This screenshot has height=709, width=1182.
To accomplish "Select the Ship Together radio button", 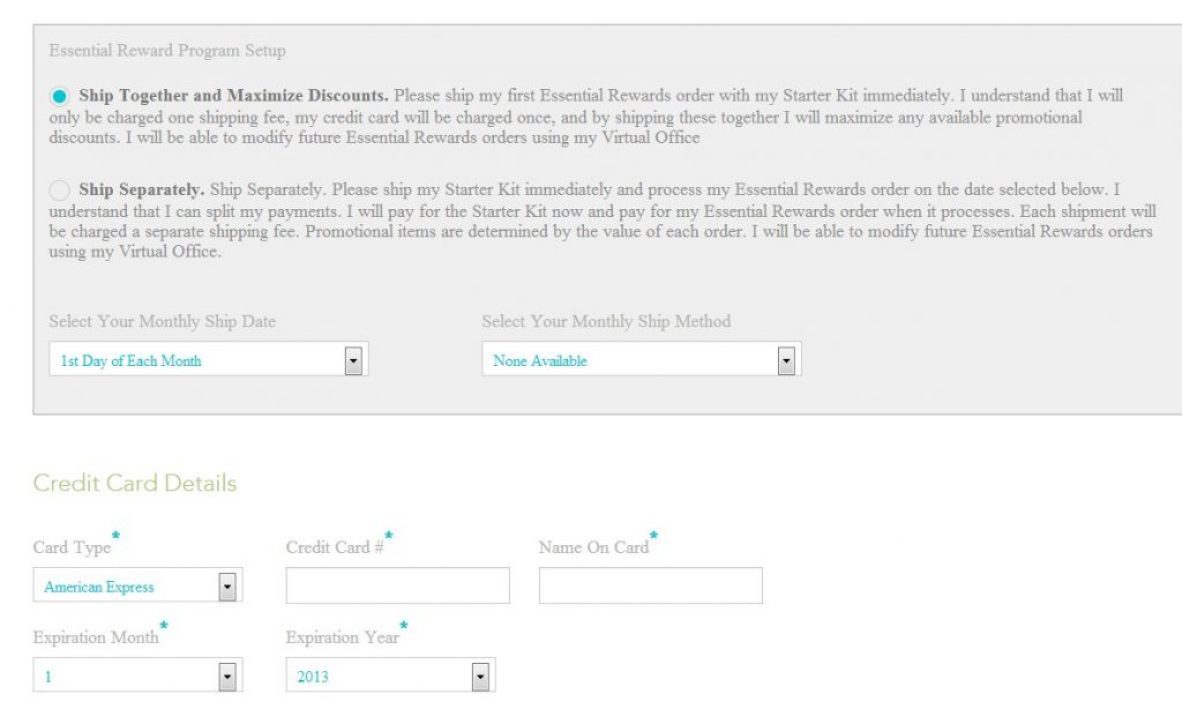I will click(x=60, y=97).
